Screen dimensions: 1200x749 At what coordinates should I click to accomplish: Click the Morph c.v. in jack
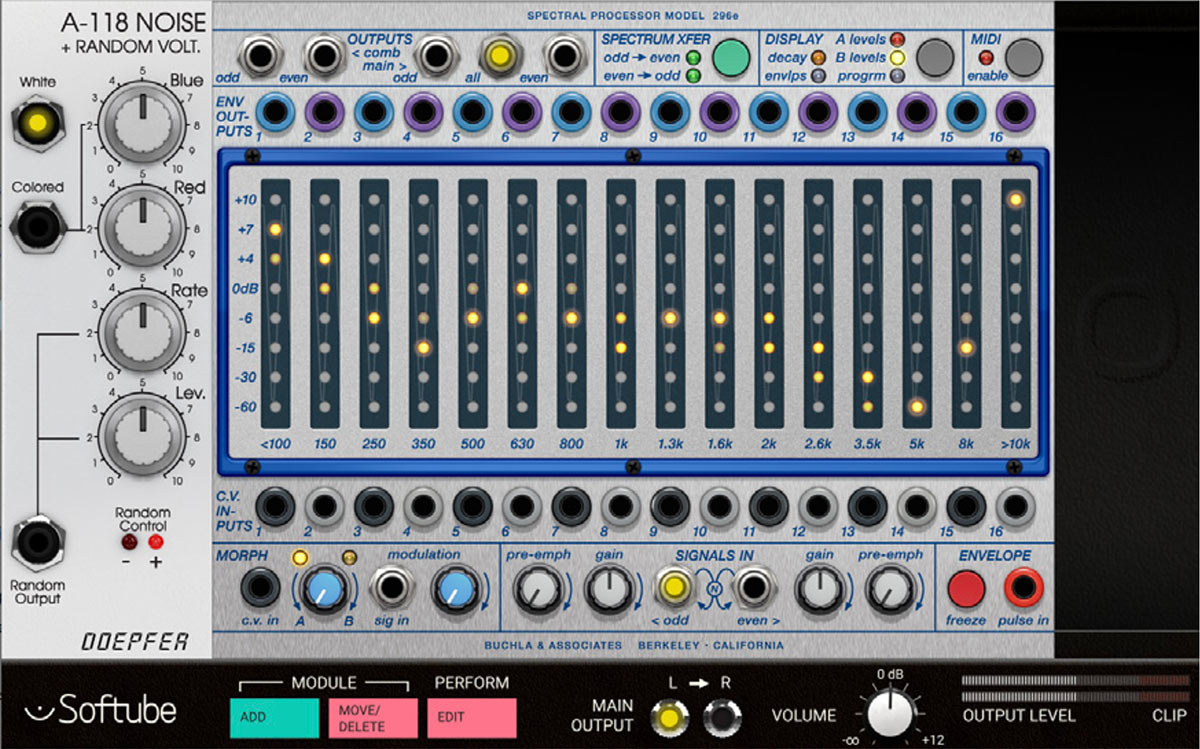pos(262,589)
